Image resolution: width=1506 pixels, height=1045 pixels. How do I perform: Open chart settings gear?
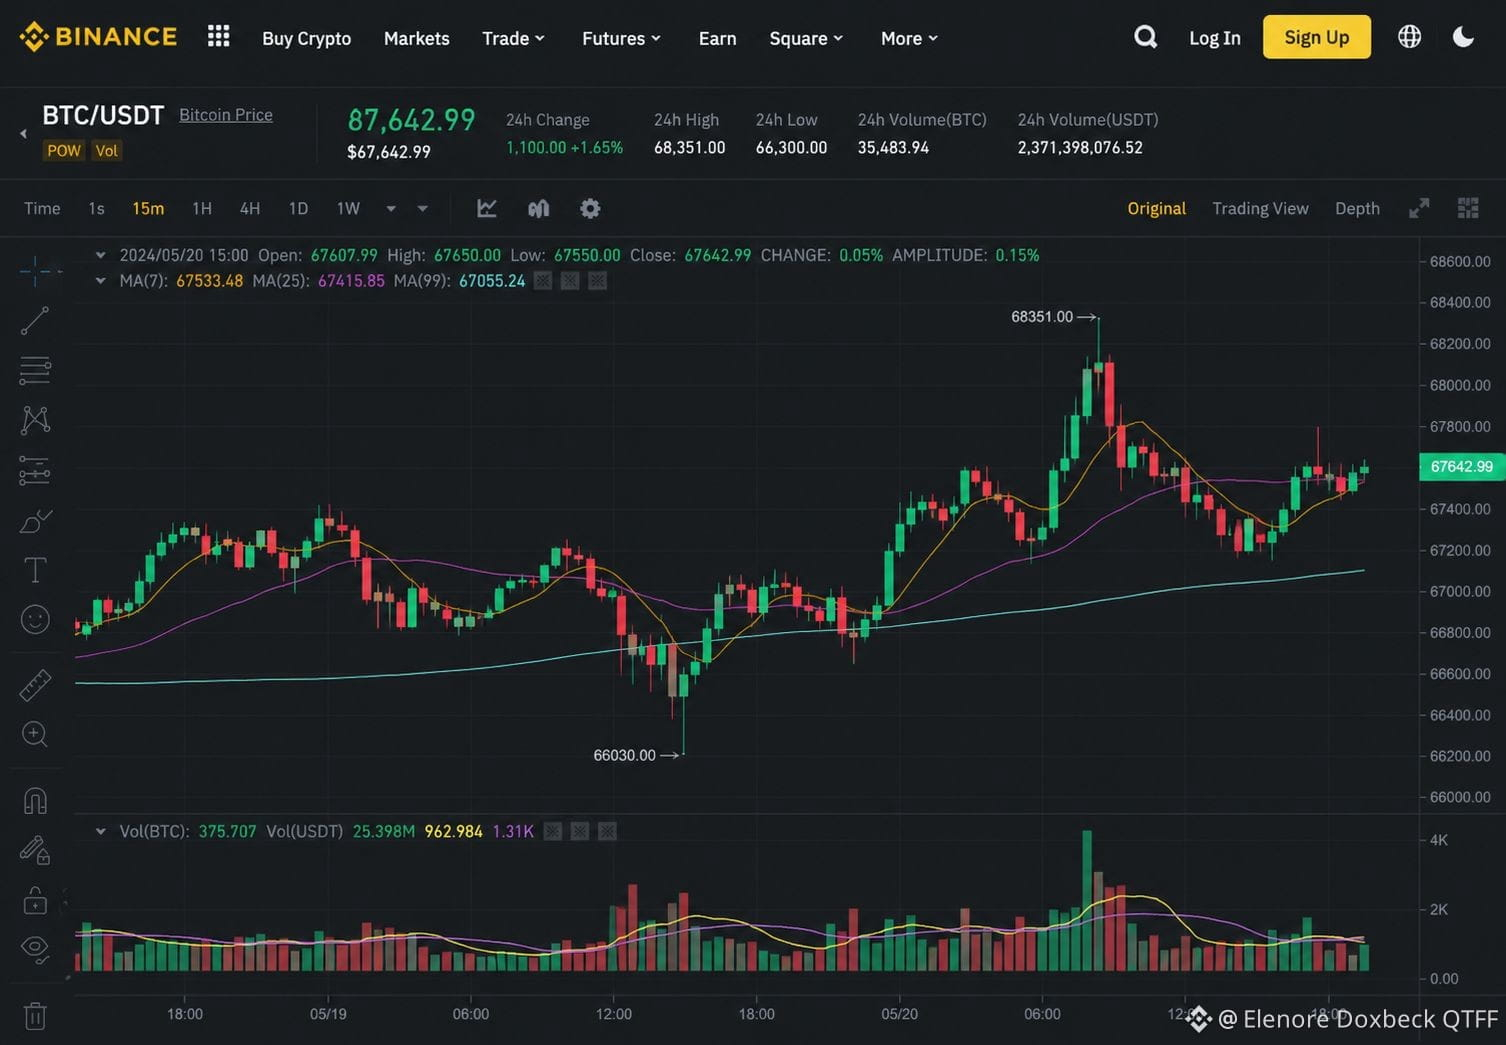coord(590,208)
